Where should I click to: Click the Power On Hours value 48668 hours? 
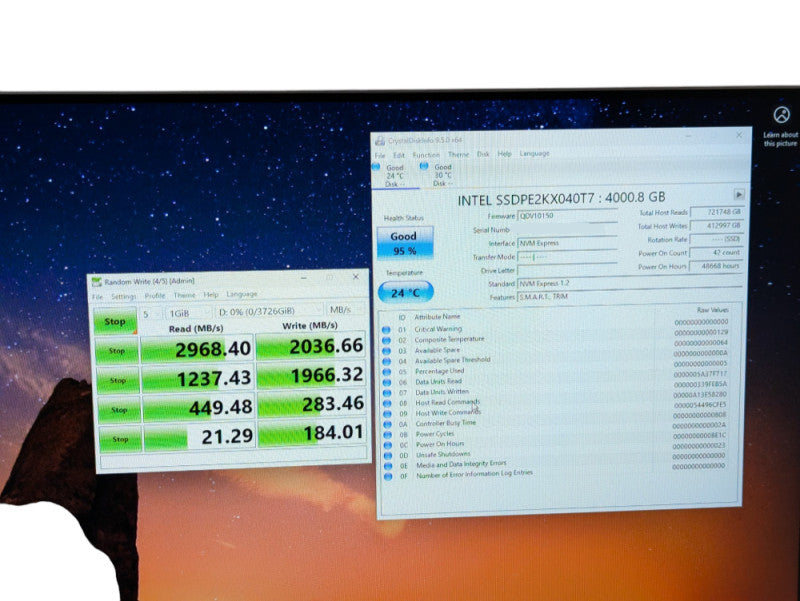point(716,266)
